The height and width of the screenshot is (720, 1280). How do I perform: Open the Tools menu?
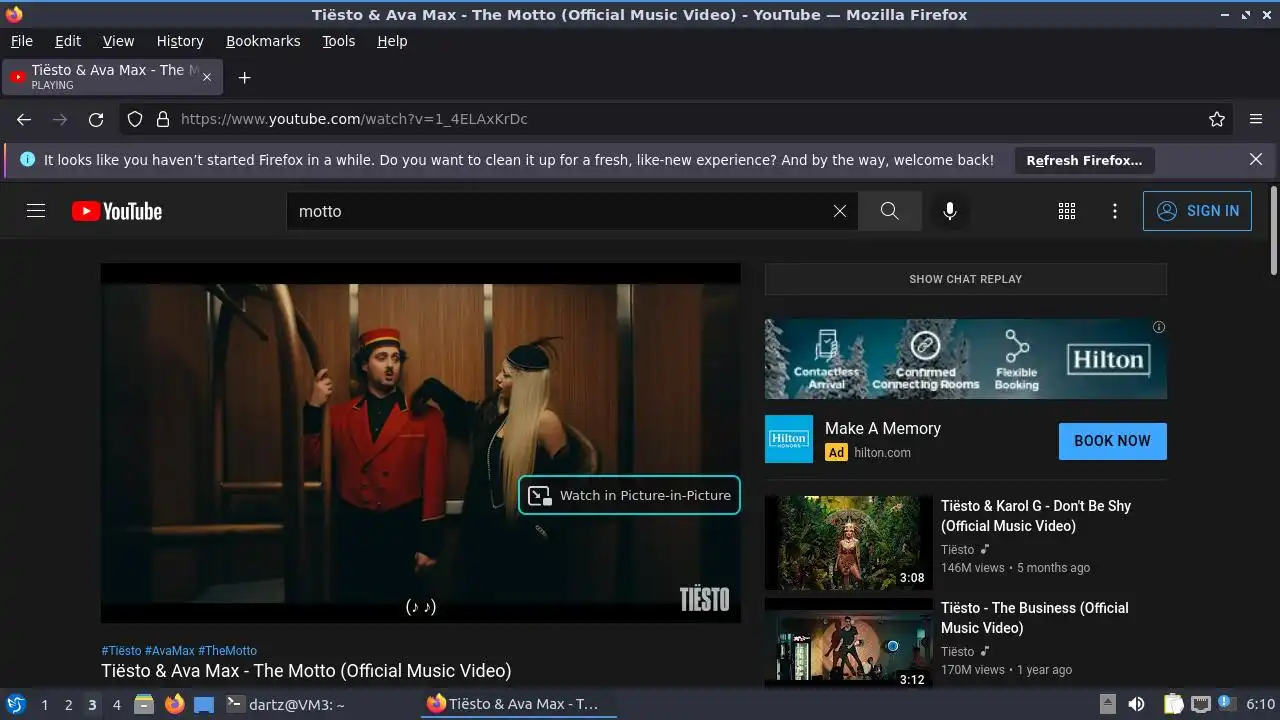click(338, 41)
